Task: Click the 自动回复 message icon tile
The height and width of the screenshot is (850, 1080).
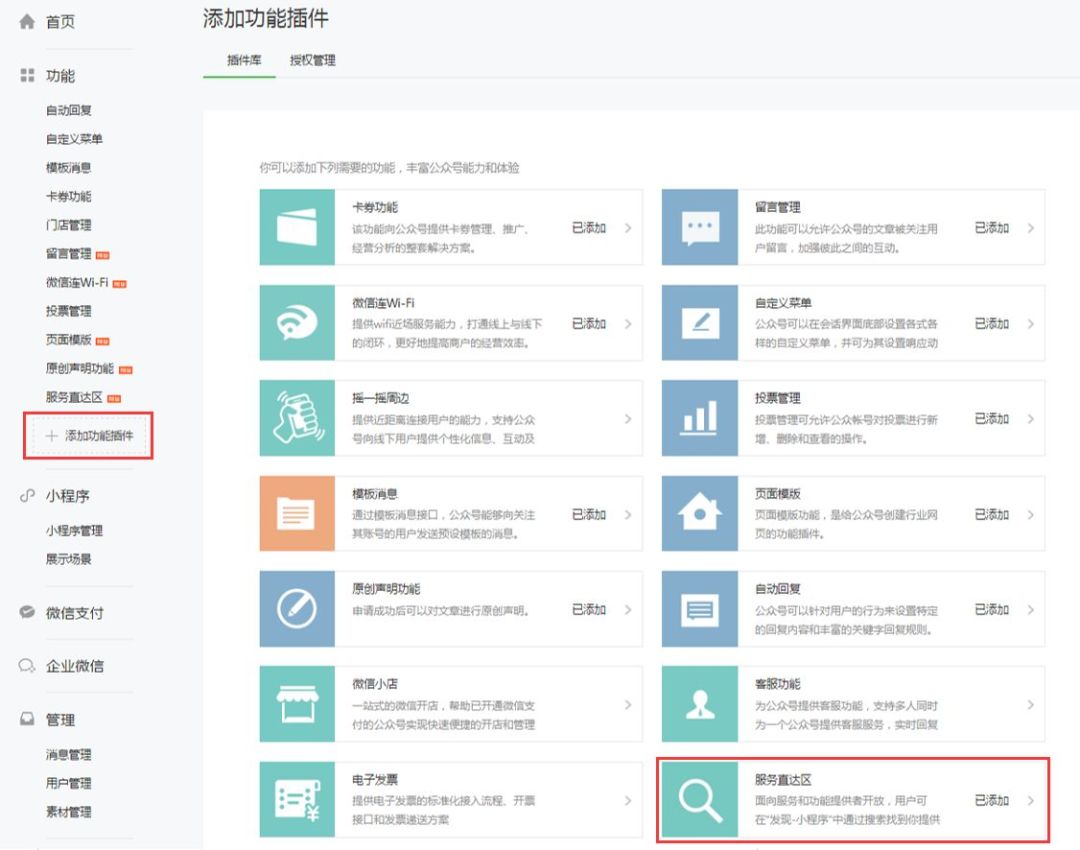Action: (x=700, y=609)
